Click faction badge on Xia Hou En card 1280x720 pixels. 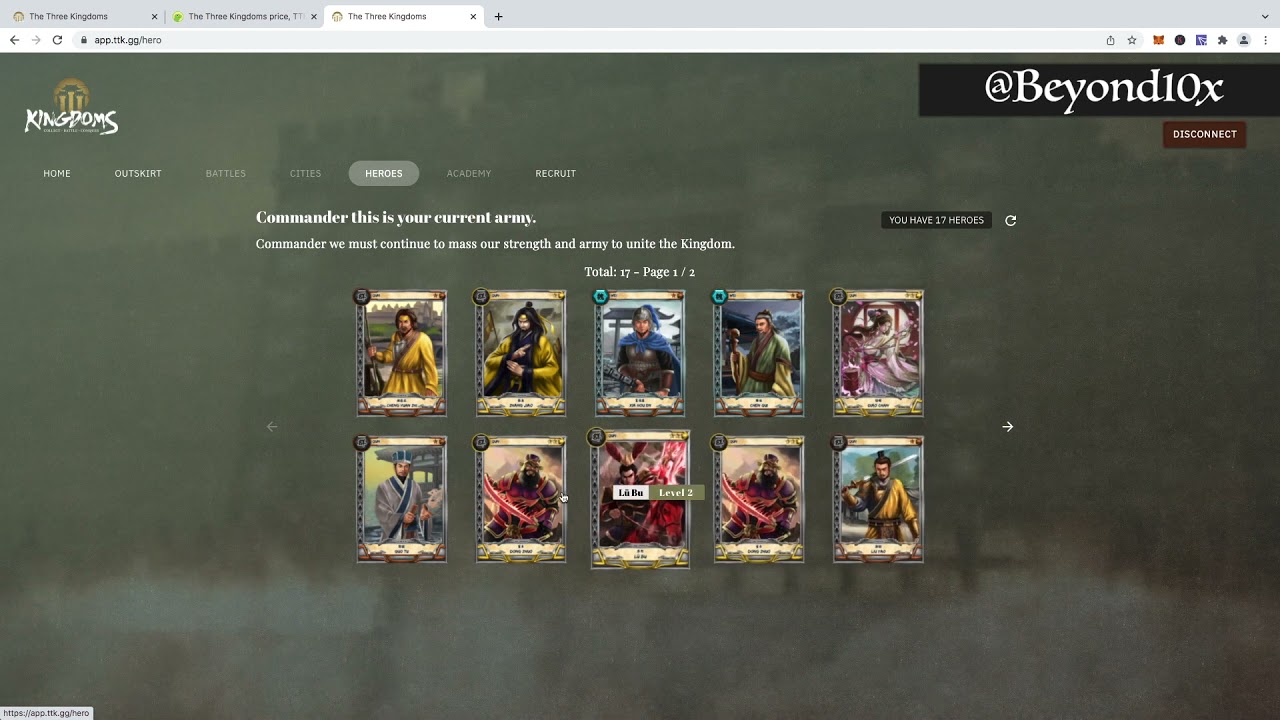(600, 296)
